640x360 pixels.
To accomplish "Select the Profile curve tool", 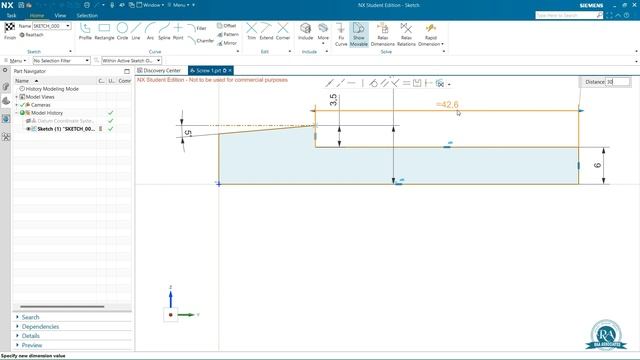I will 85,31.
